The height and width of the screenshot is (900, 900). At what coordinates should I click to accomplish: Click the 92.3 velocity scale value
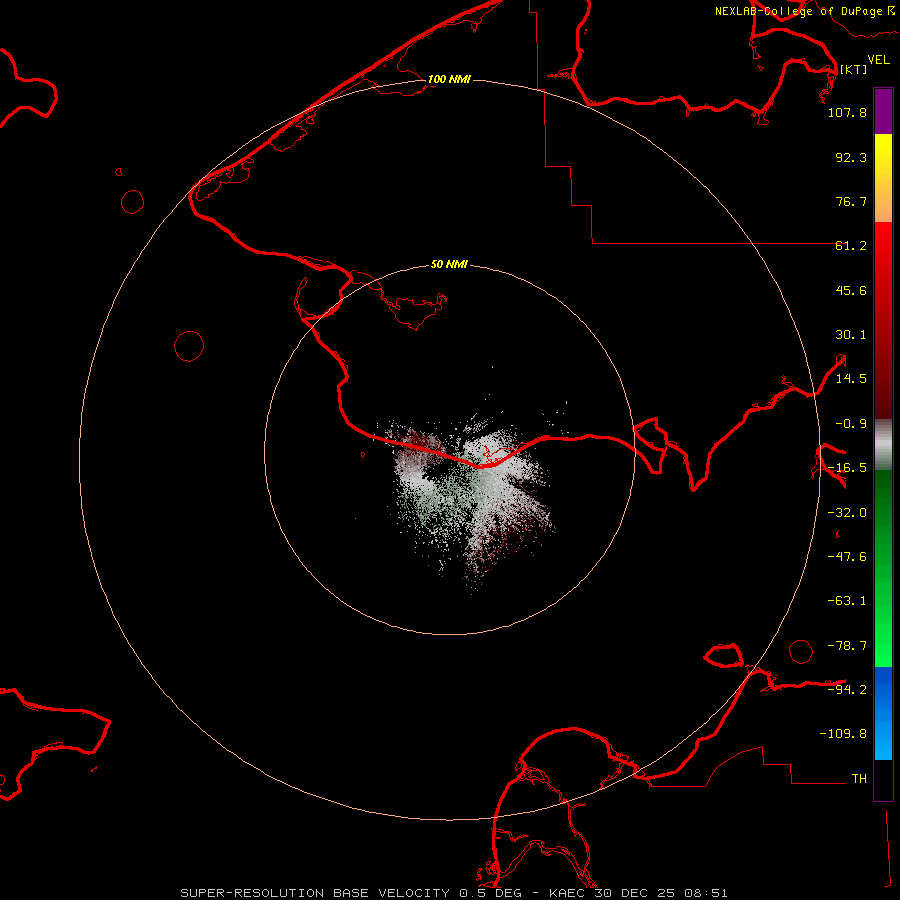tap(851, 157)
